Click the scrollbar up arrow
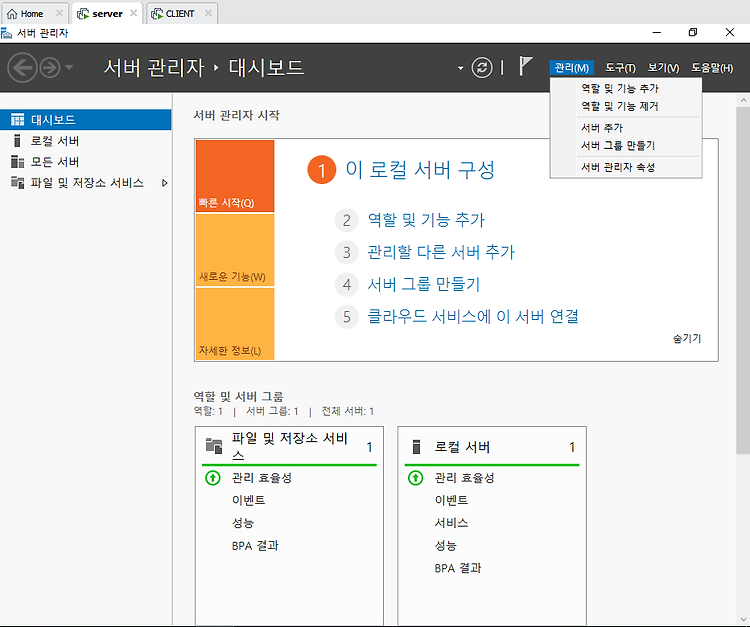 (x=743, y=100)
